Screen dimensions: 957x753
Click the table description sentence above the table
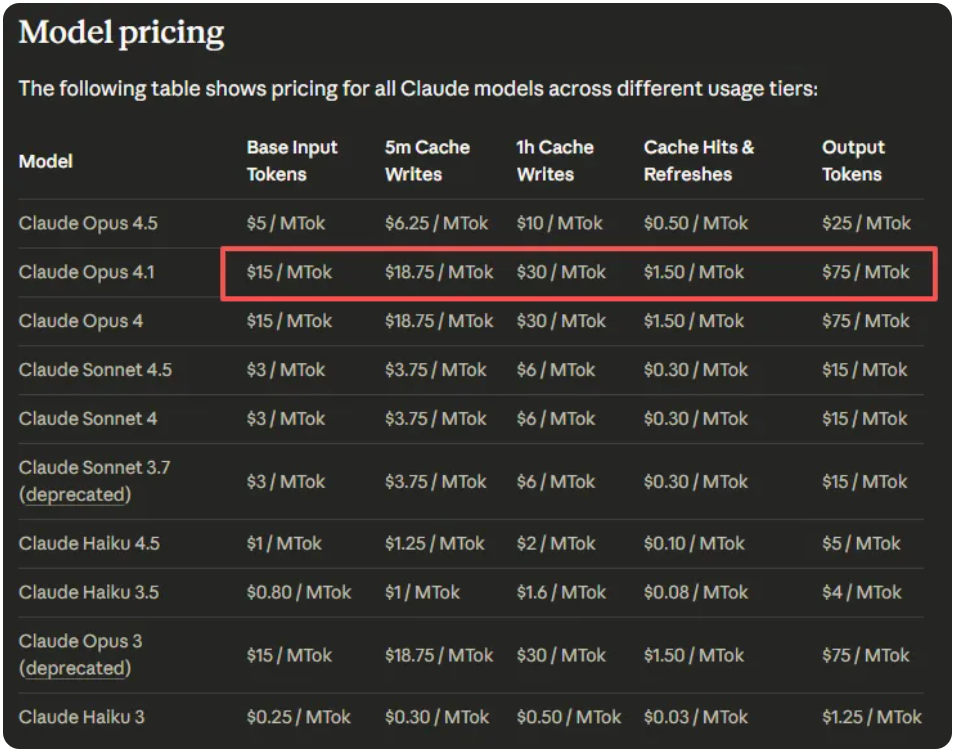[x=418, y=89]
